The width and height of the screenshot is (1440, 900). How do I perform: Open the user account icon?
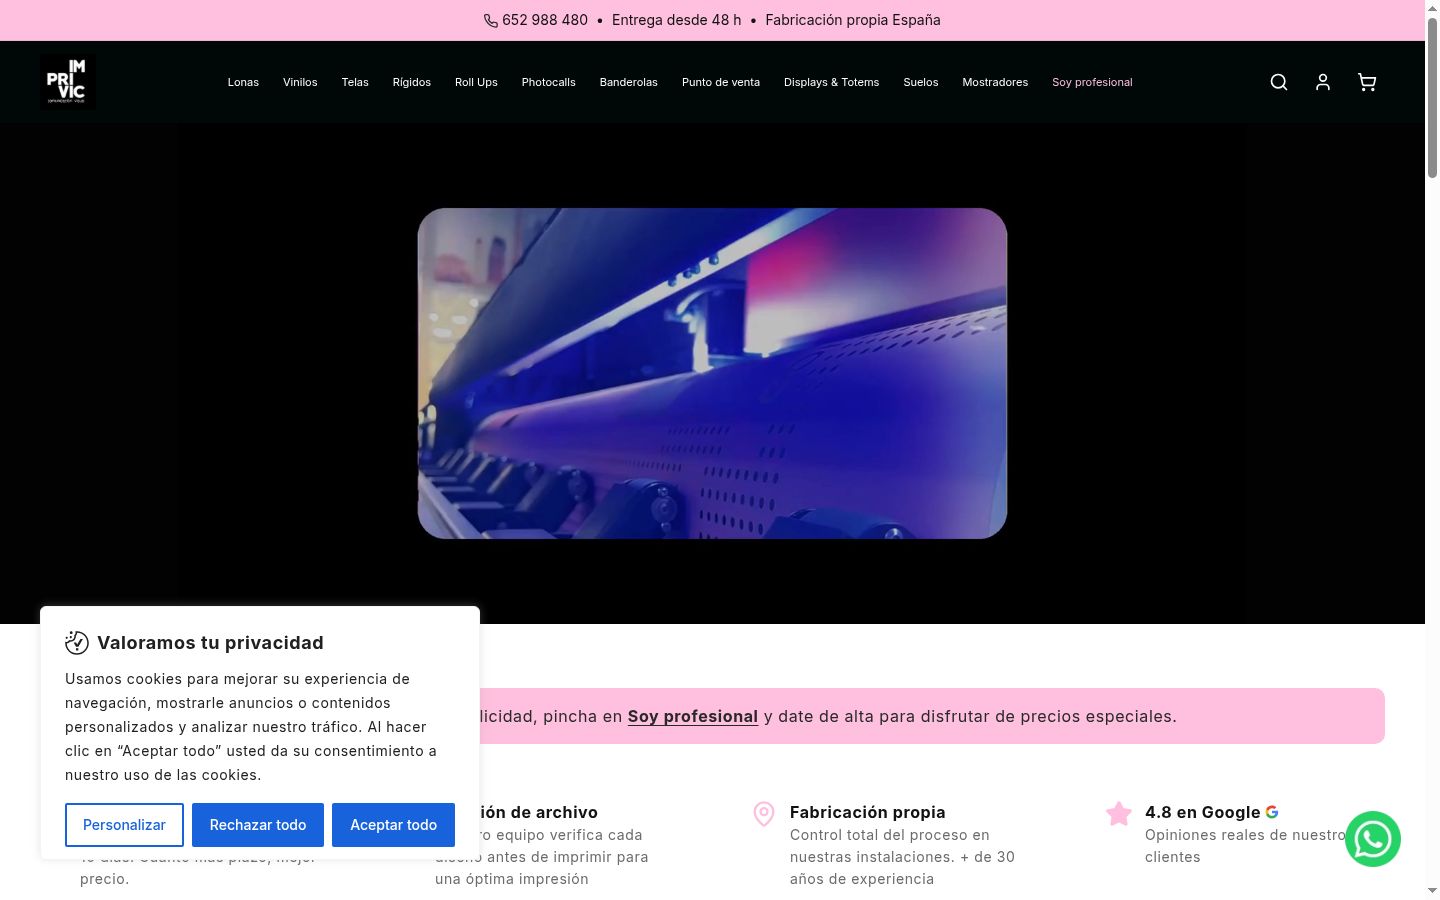pyautogui.click(x=1323, y=82)
